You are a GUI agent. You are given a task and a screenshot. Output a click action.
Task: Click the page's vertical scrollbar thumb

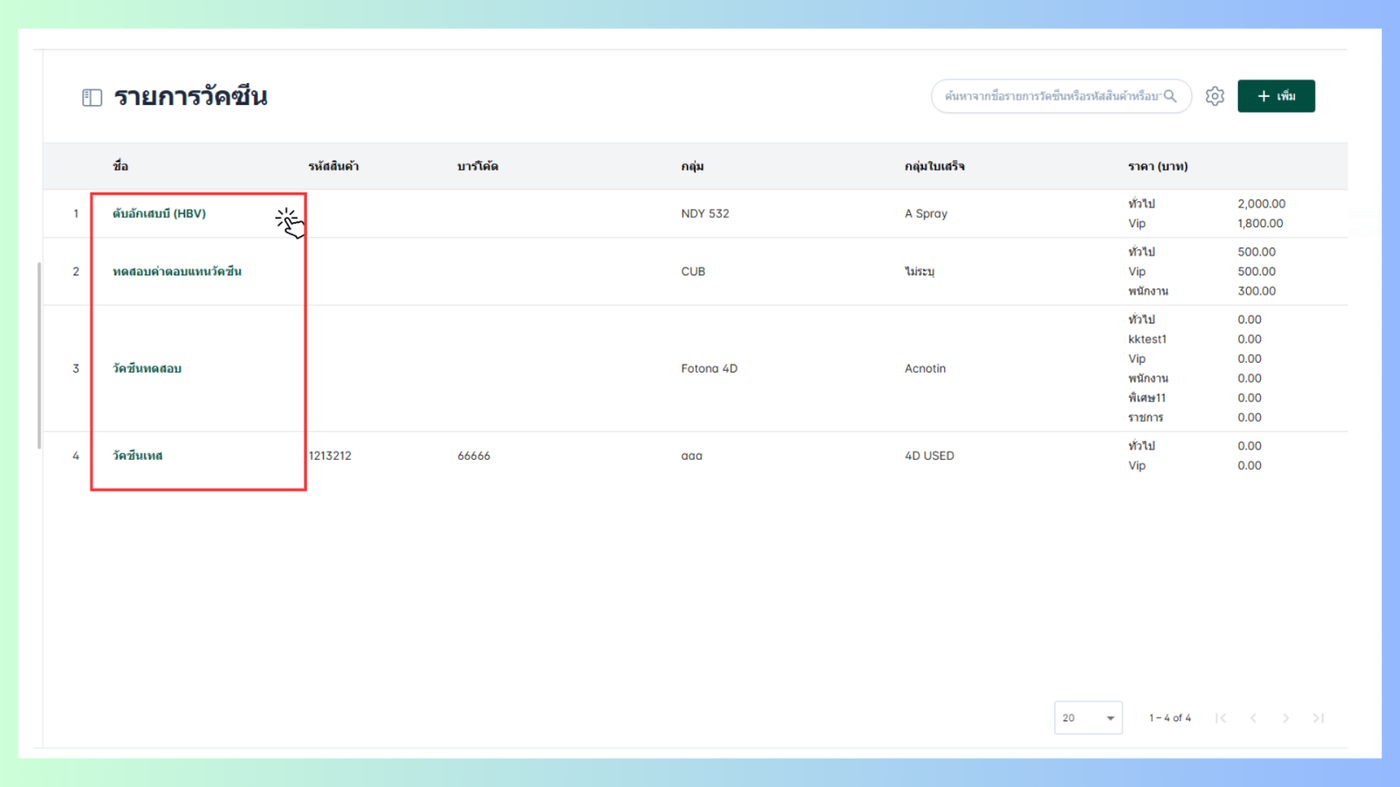tap(40, 356)
